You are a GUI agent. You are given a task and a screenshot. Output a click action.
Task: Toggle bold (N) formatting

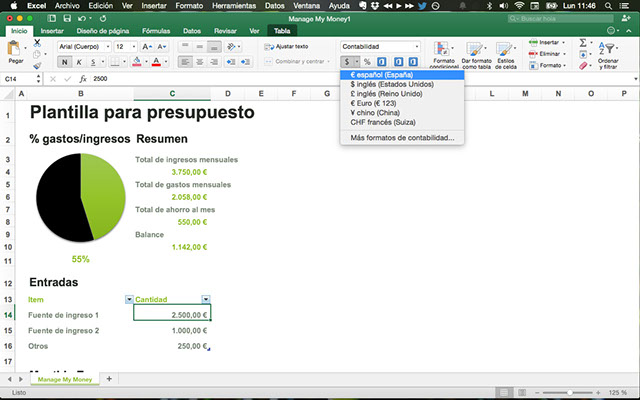click(x=65, y=62)
